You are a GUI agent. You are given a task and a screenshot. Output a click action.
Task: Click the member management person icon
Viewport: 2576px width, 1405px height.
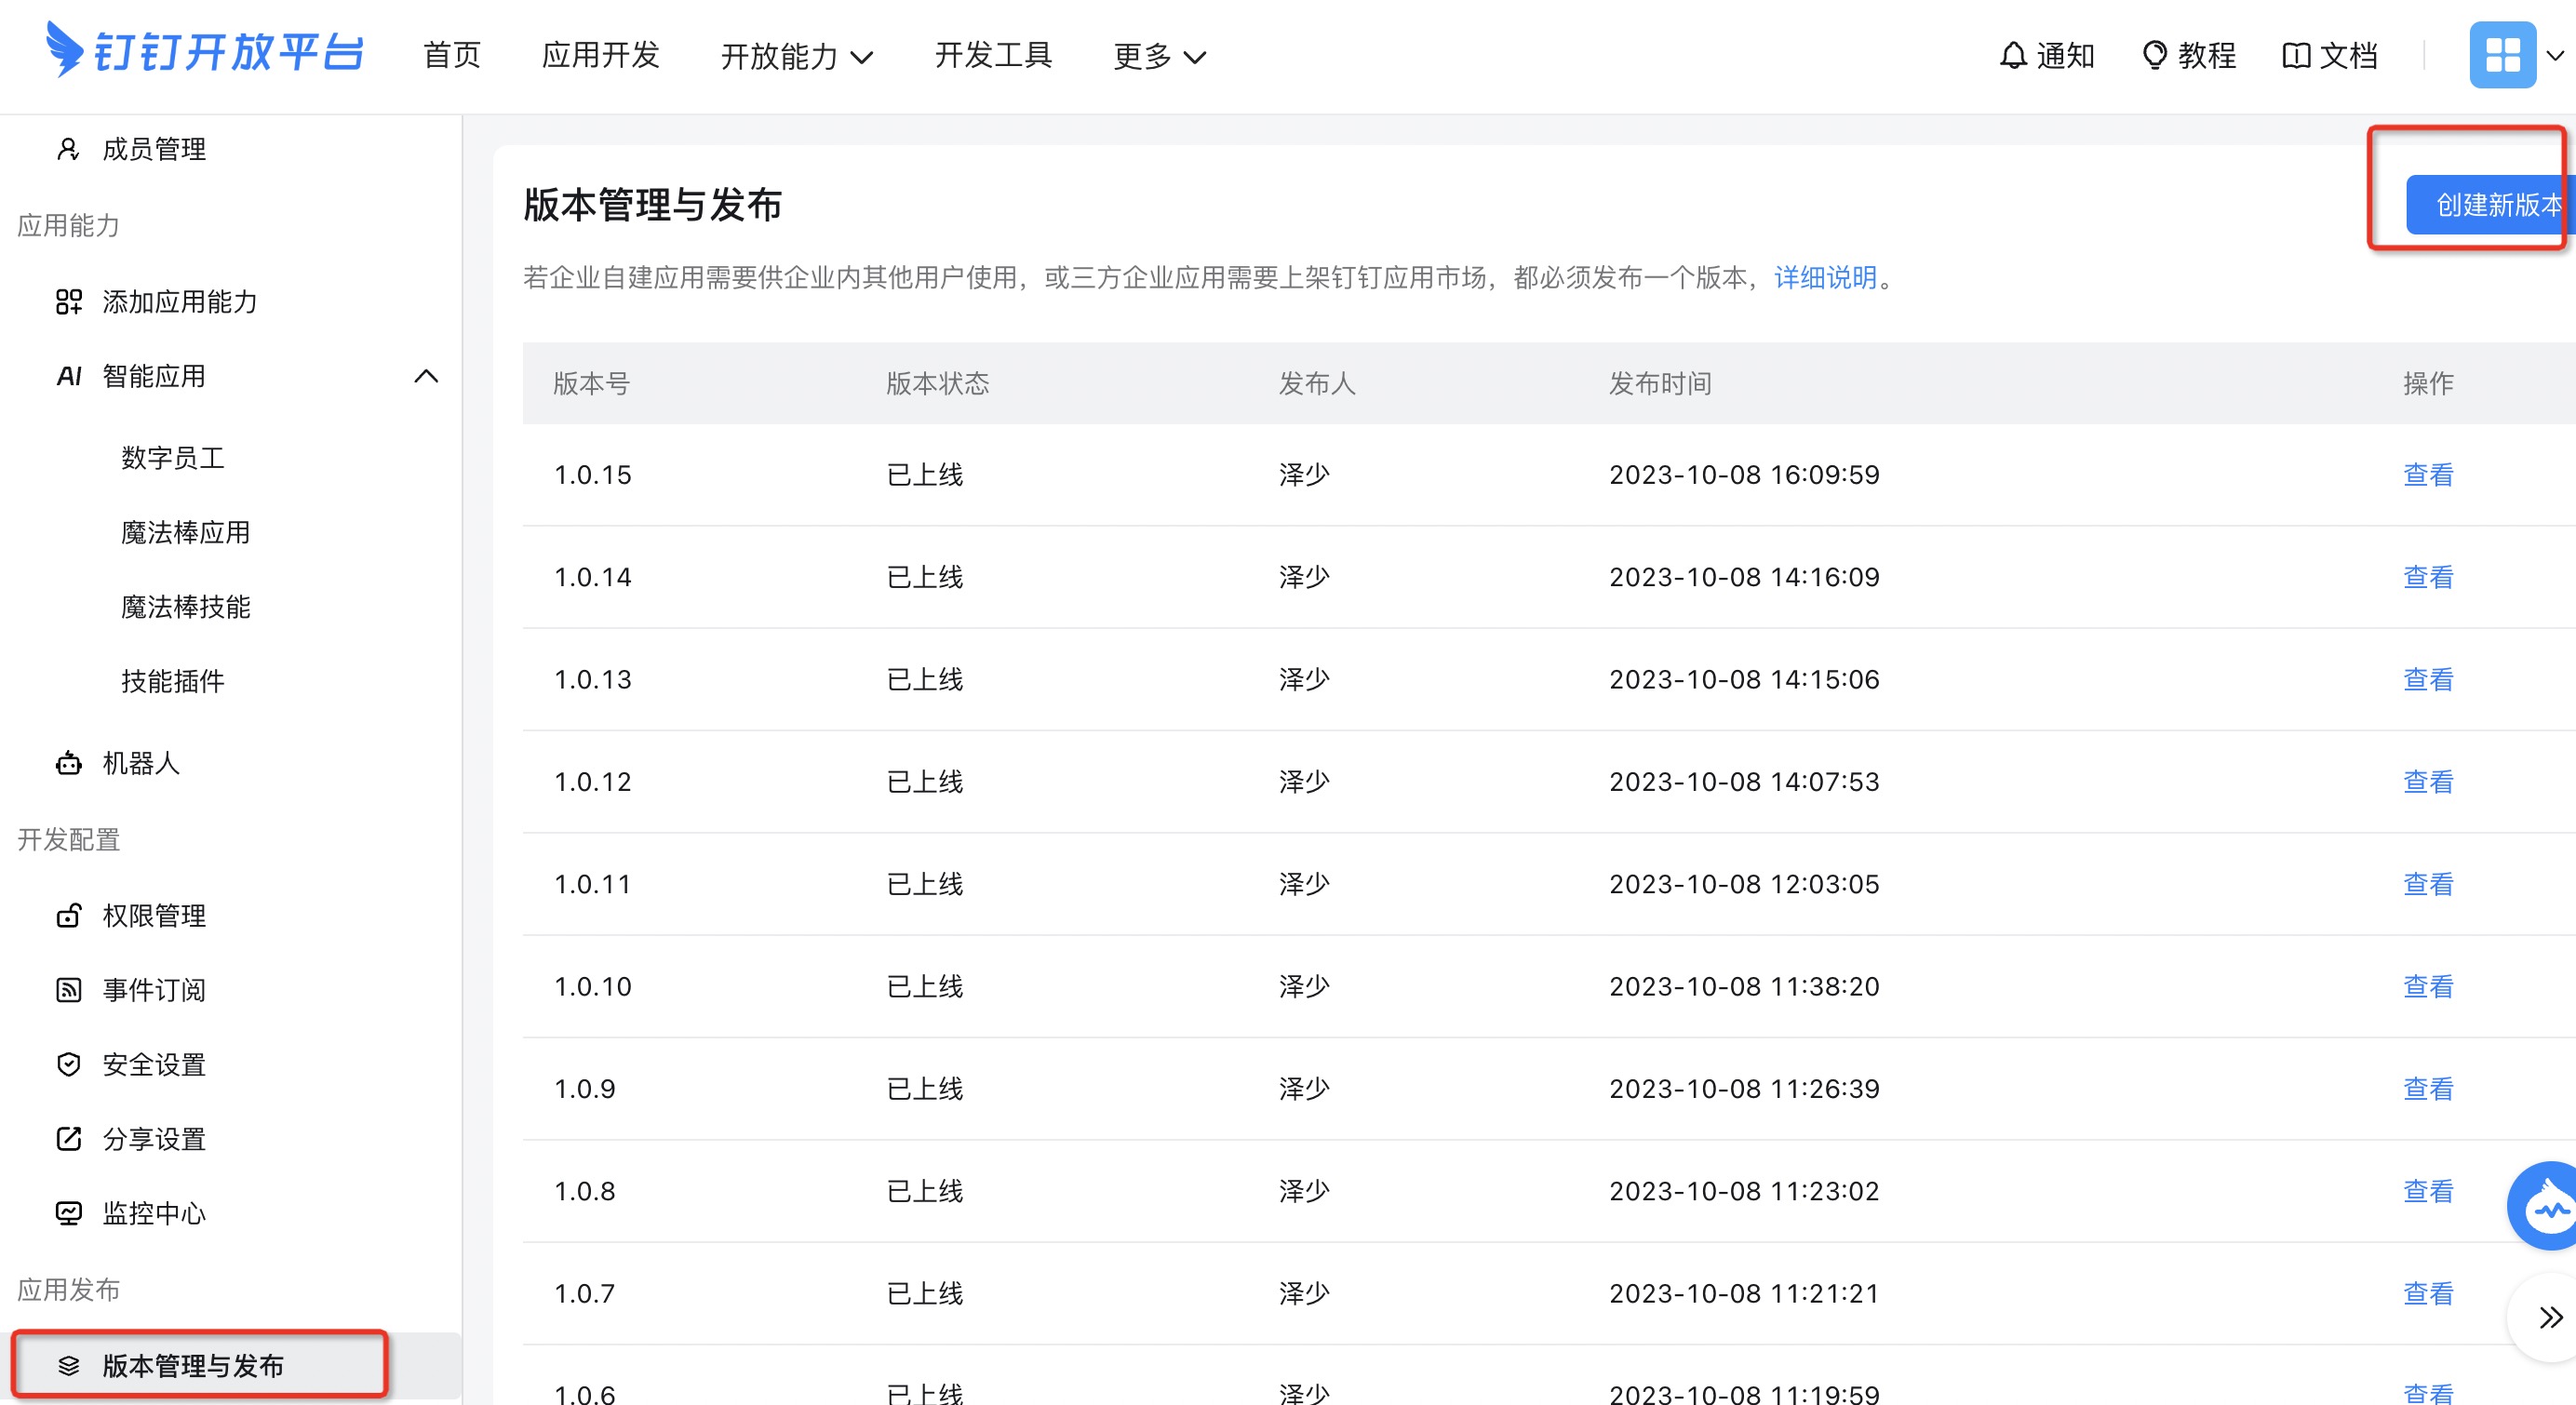(x=68, y=150)
